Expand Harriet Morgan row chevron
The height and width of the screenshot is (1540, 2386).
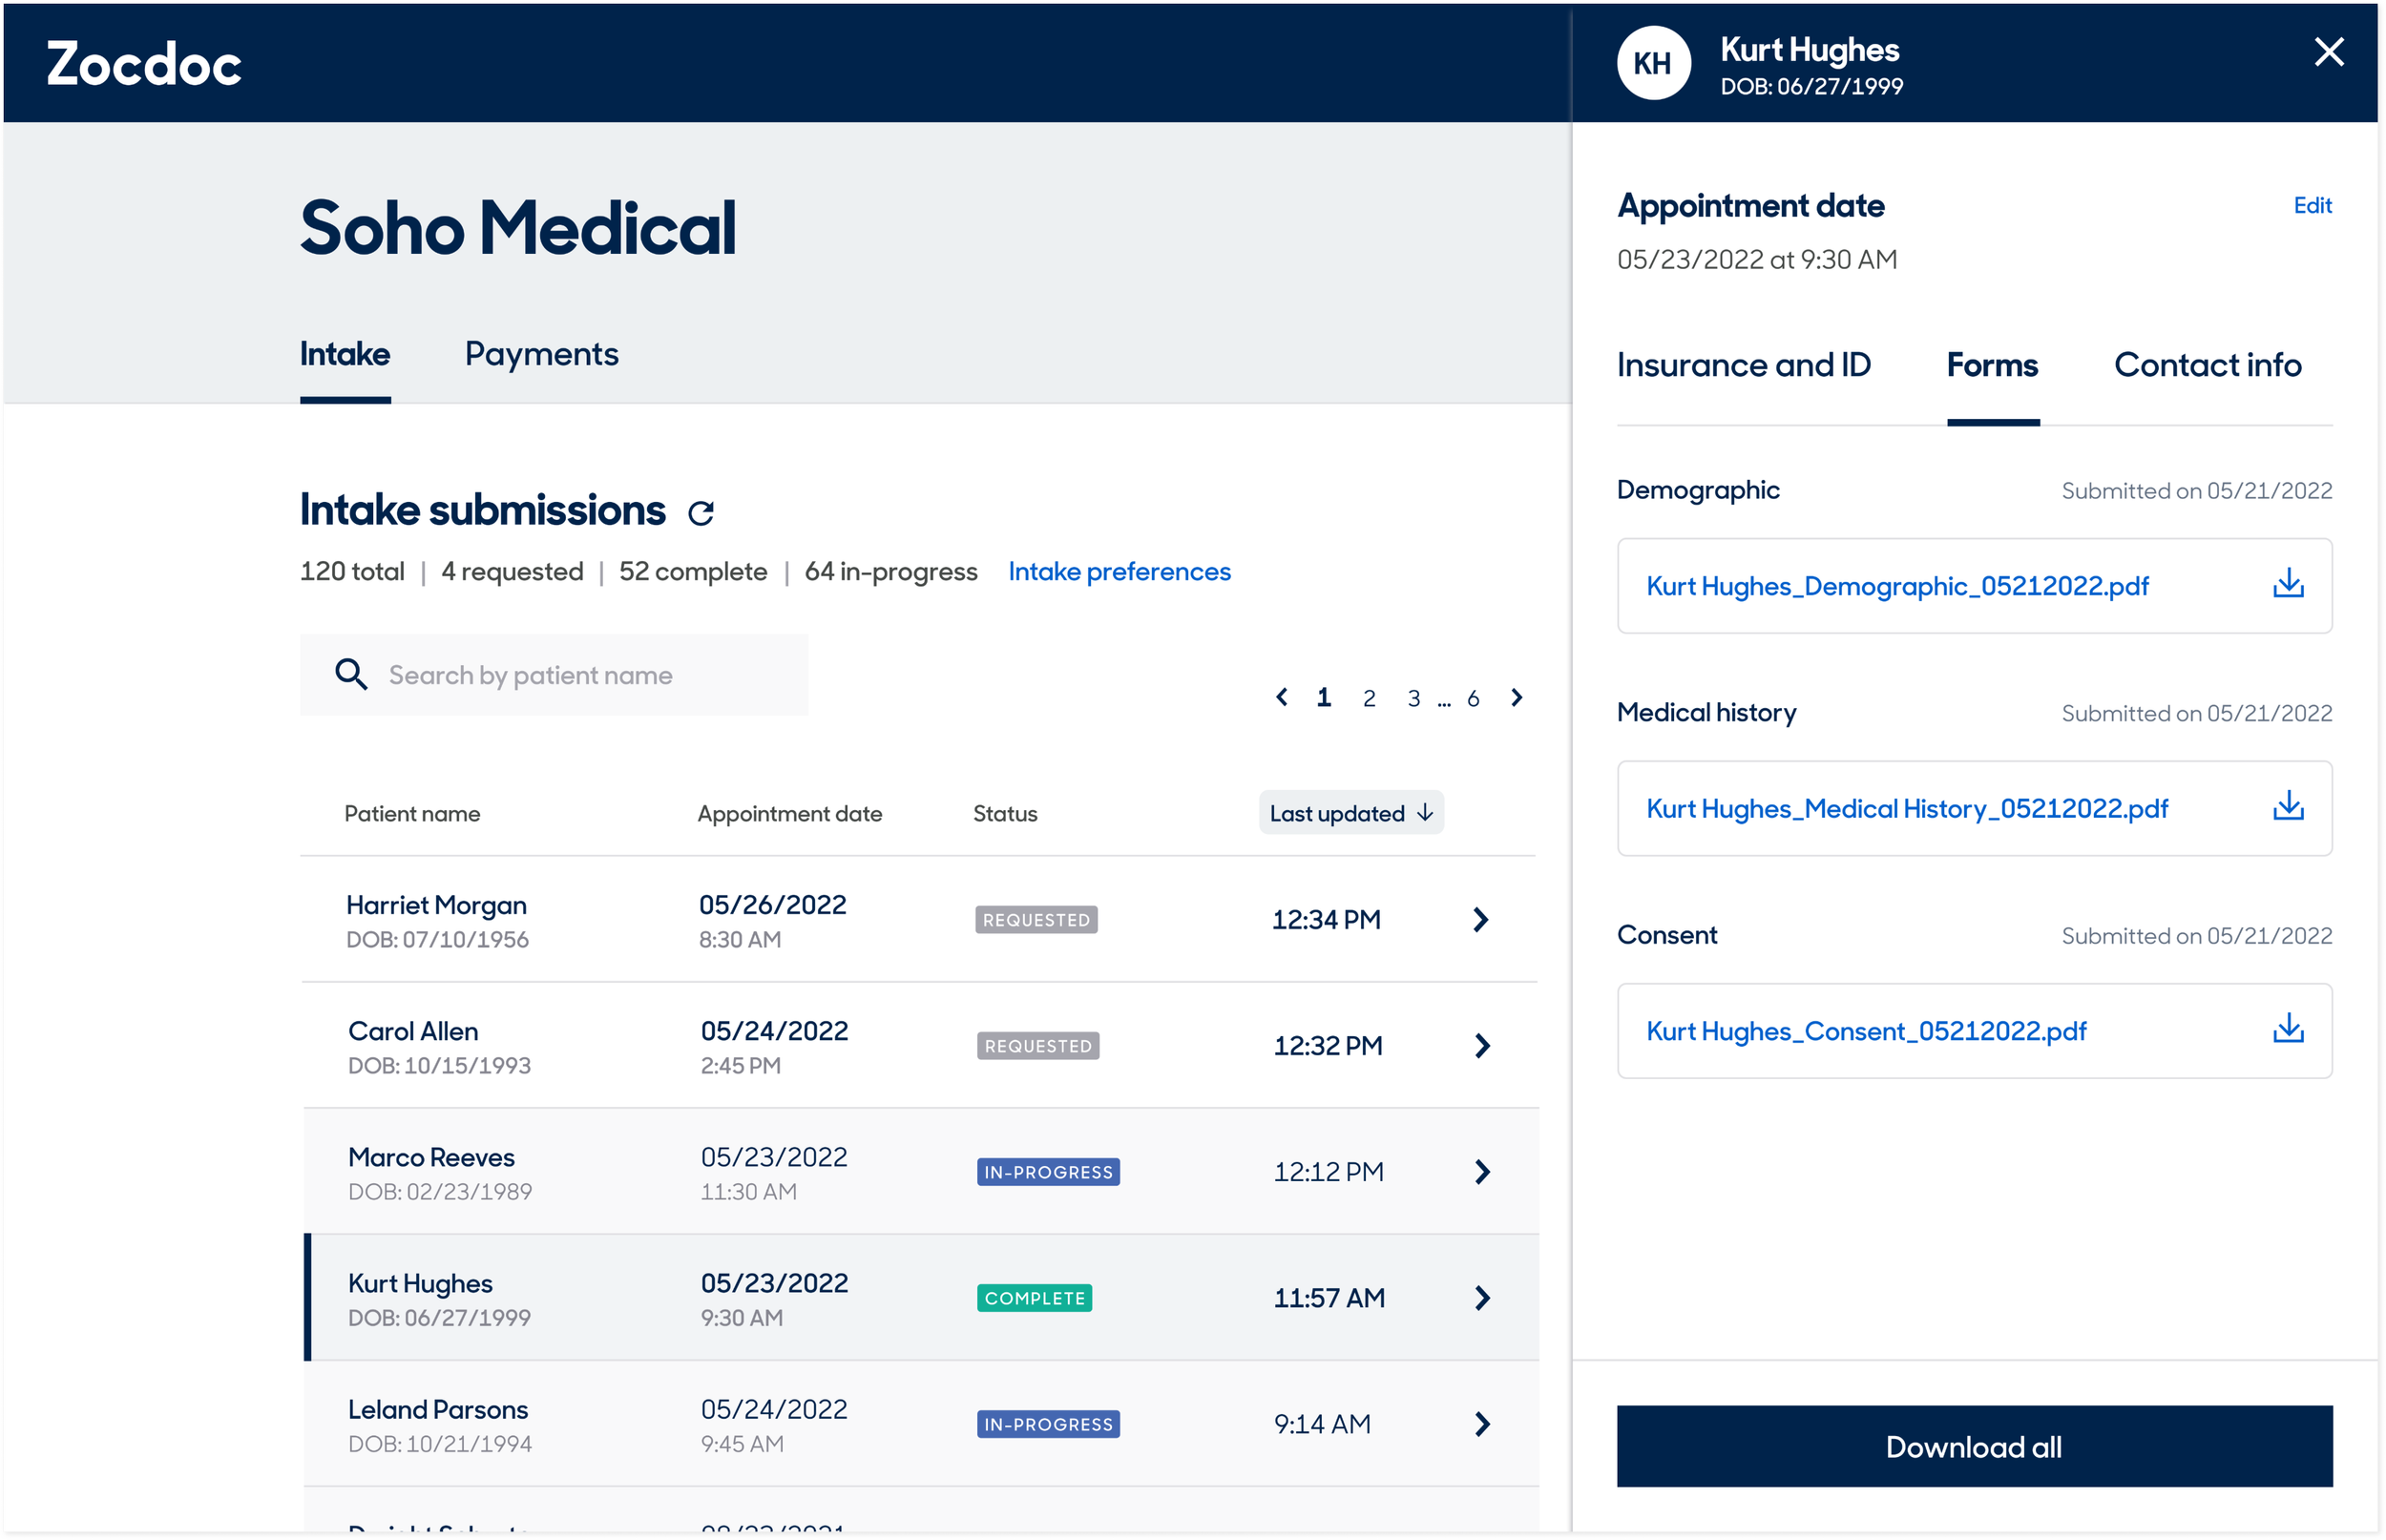[1480, 919]
